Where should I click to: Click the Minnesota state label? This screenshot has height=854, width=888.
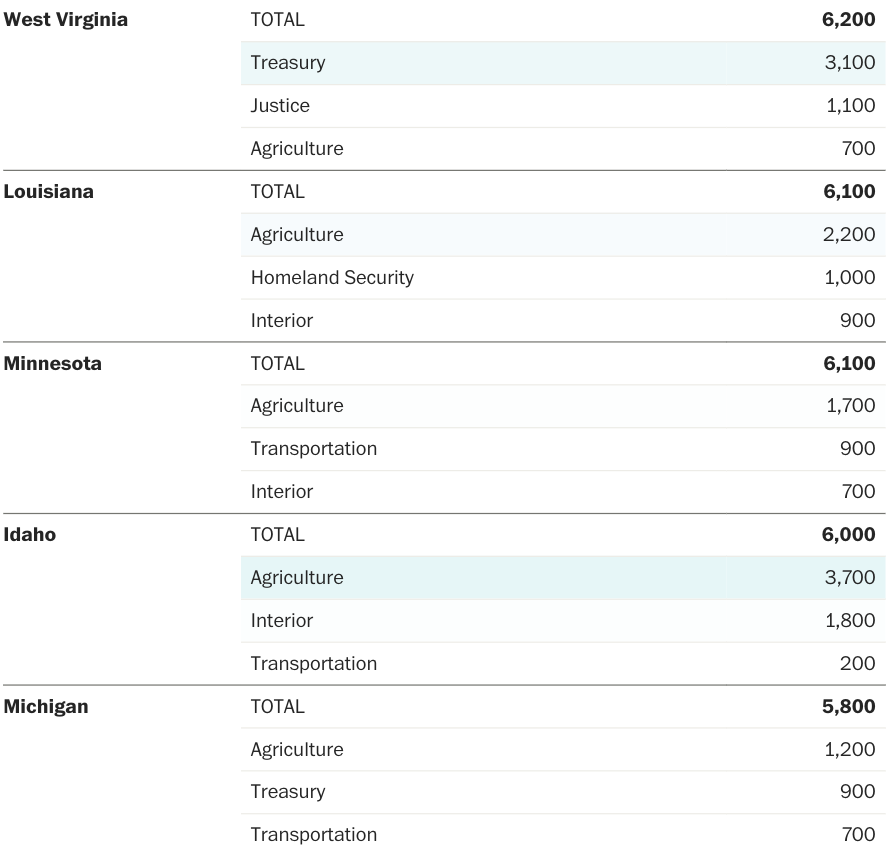click(53, 364)
